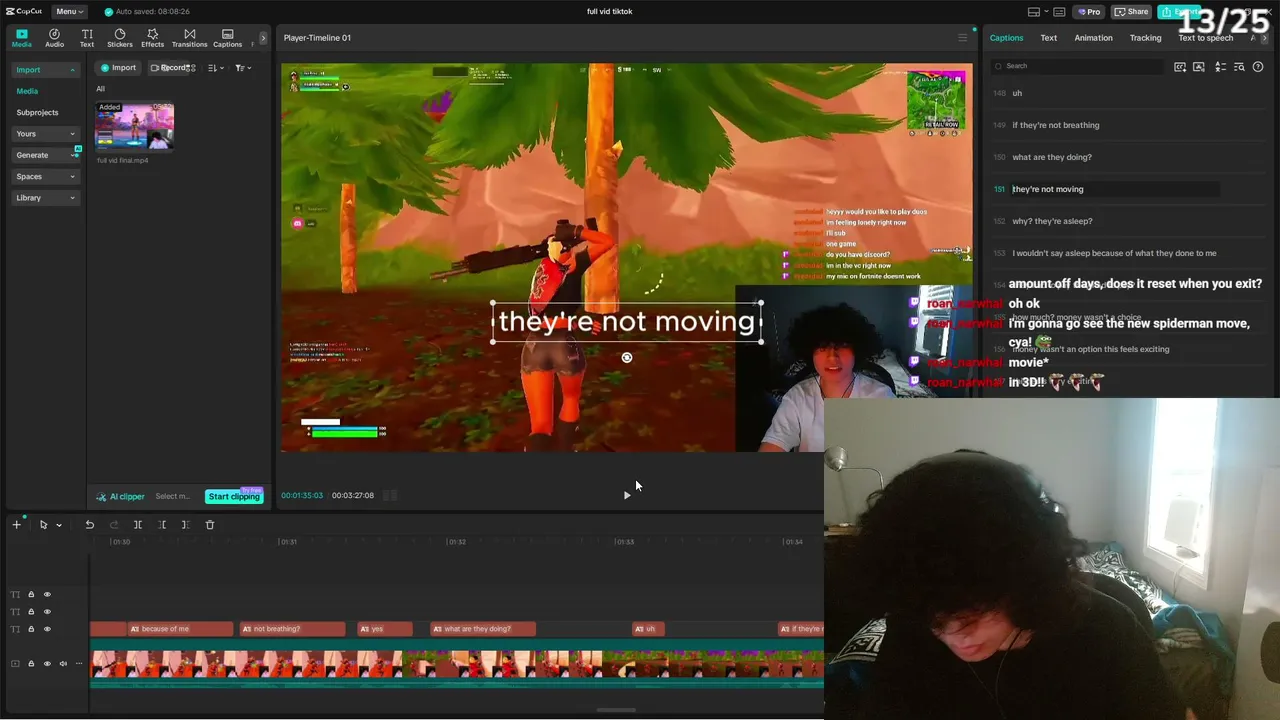
Task: Switch to the Captions tab in right panel
Action: (1006, 38)
